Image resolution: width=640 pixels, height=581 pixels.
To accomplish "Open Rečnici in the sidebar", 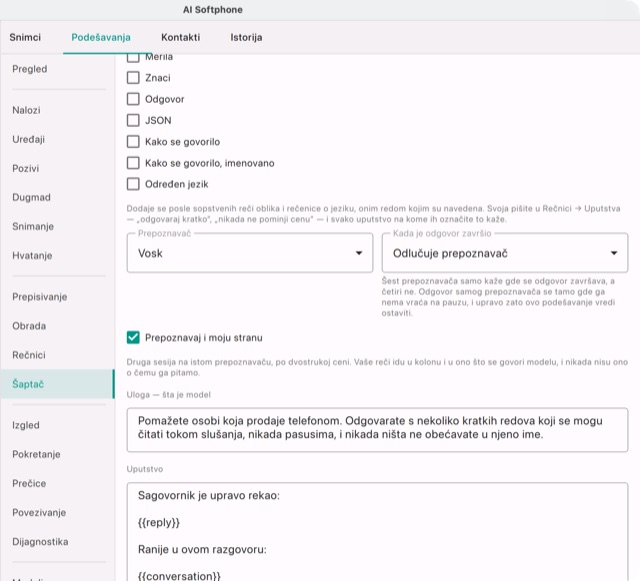I will pyautogui.click(x=58, y=355).
